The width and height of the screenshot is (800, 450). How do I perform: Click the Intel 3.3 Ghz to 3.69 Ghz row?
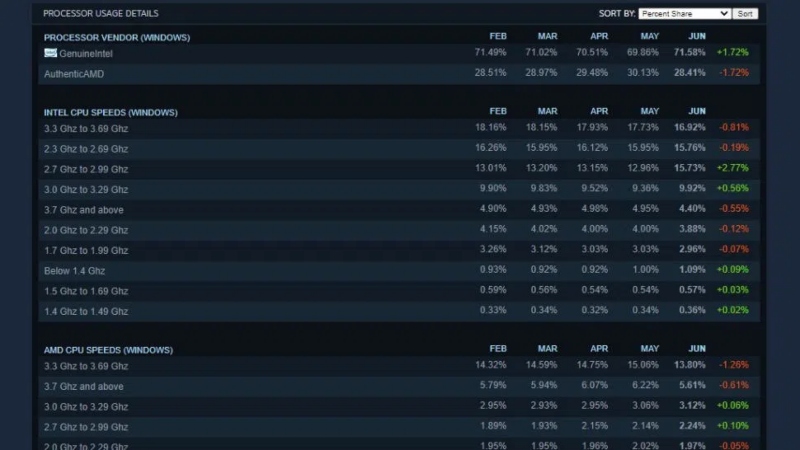point(86,128)
